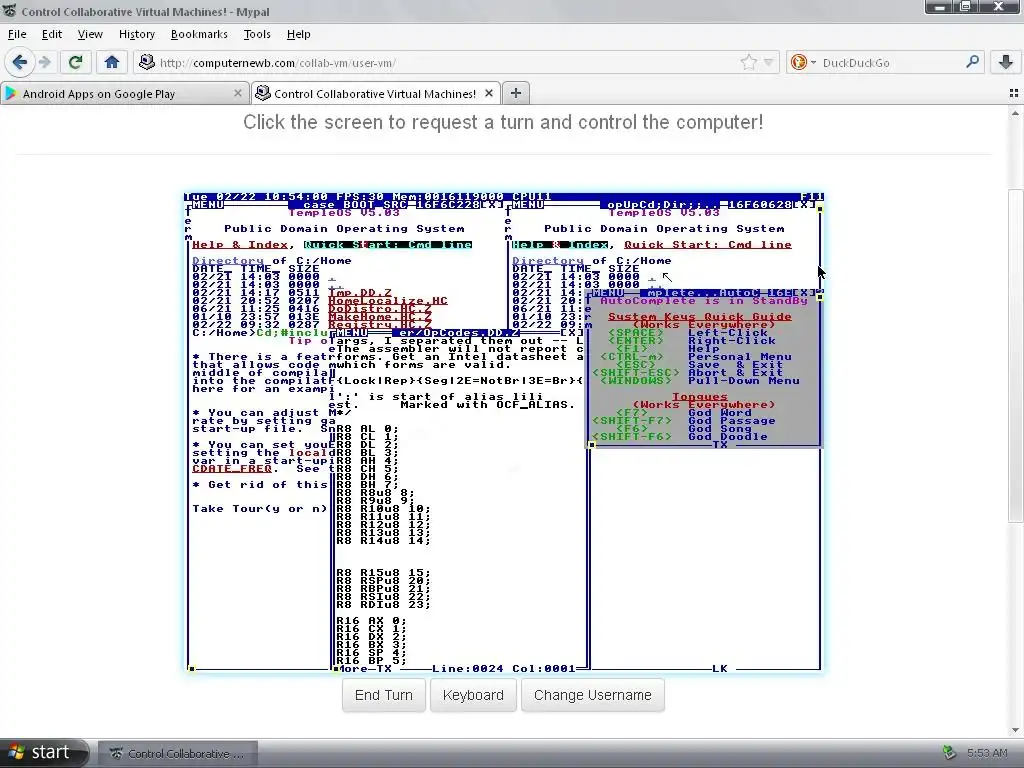Viewport: 1024px width, 768px height.
Task: Click MENU in the AutoComplete window
Action: pos(607,293)
